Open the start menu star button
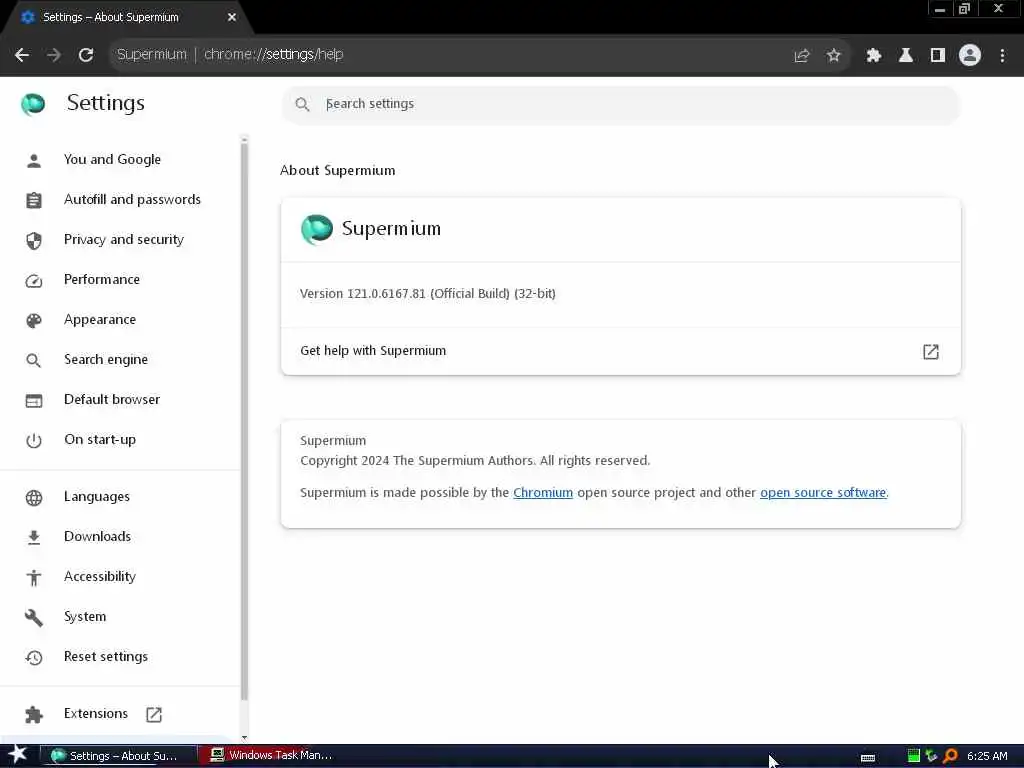1024x768 pixels. [18, 755]
